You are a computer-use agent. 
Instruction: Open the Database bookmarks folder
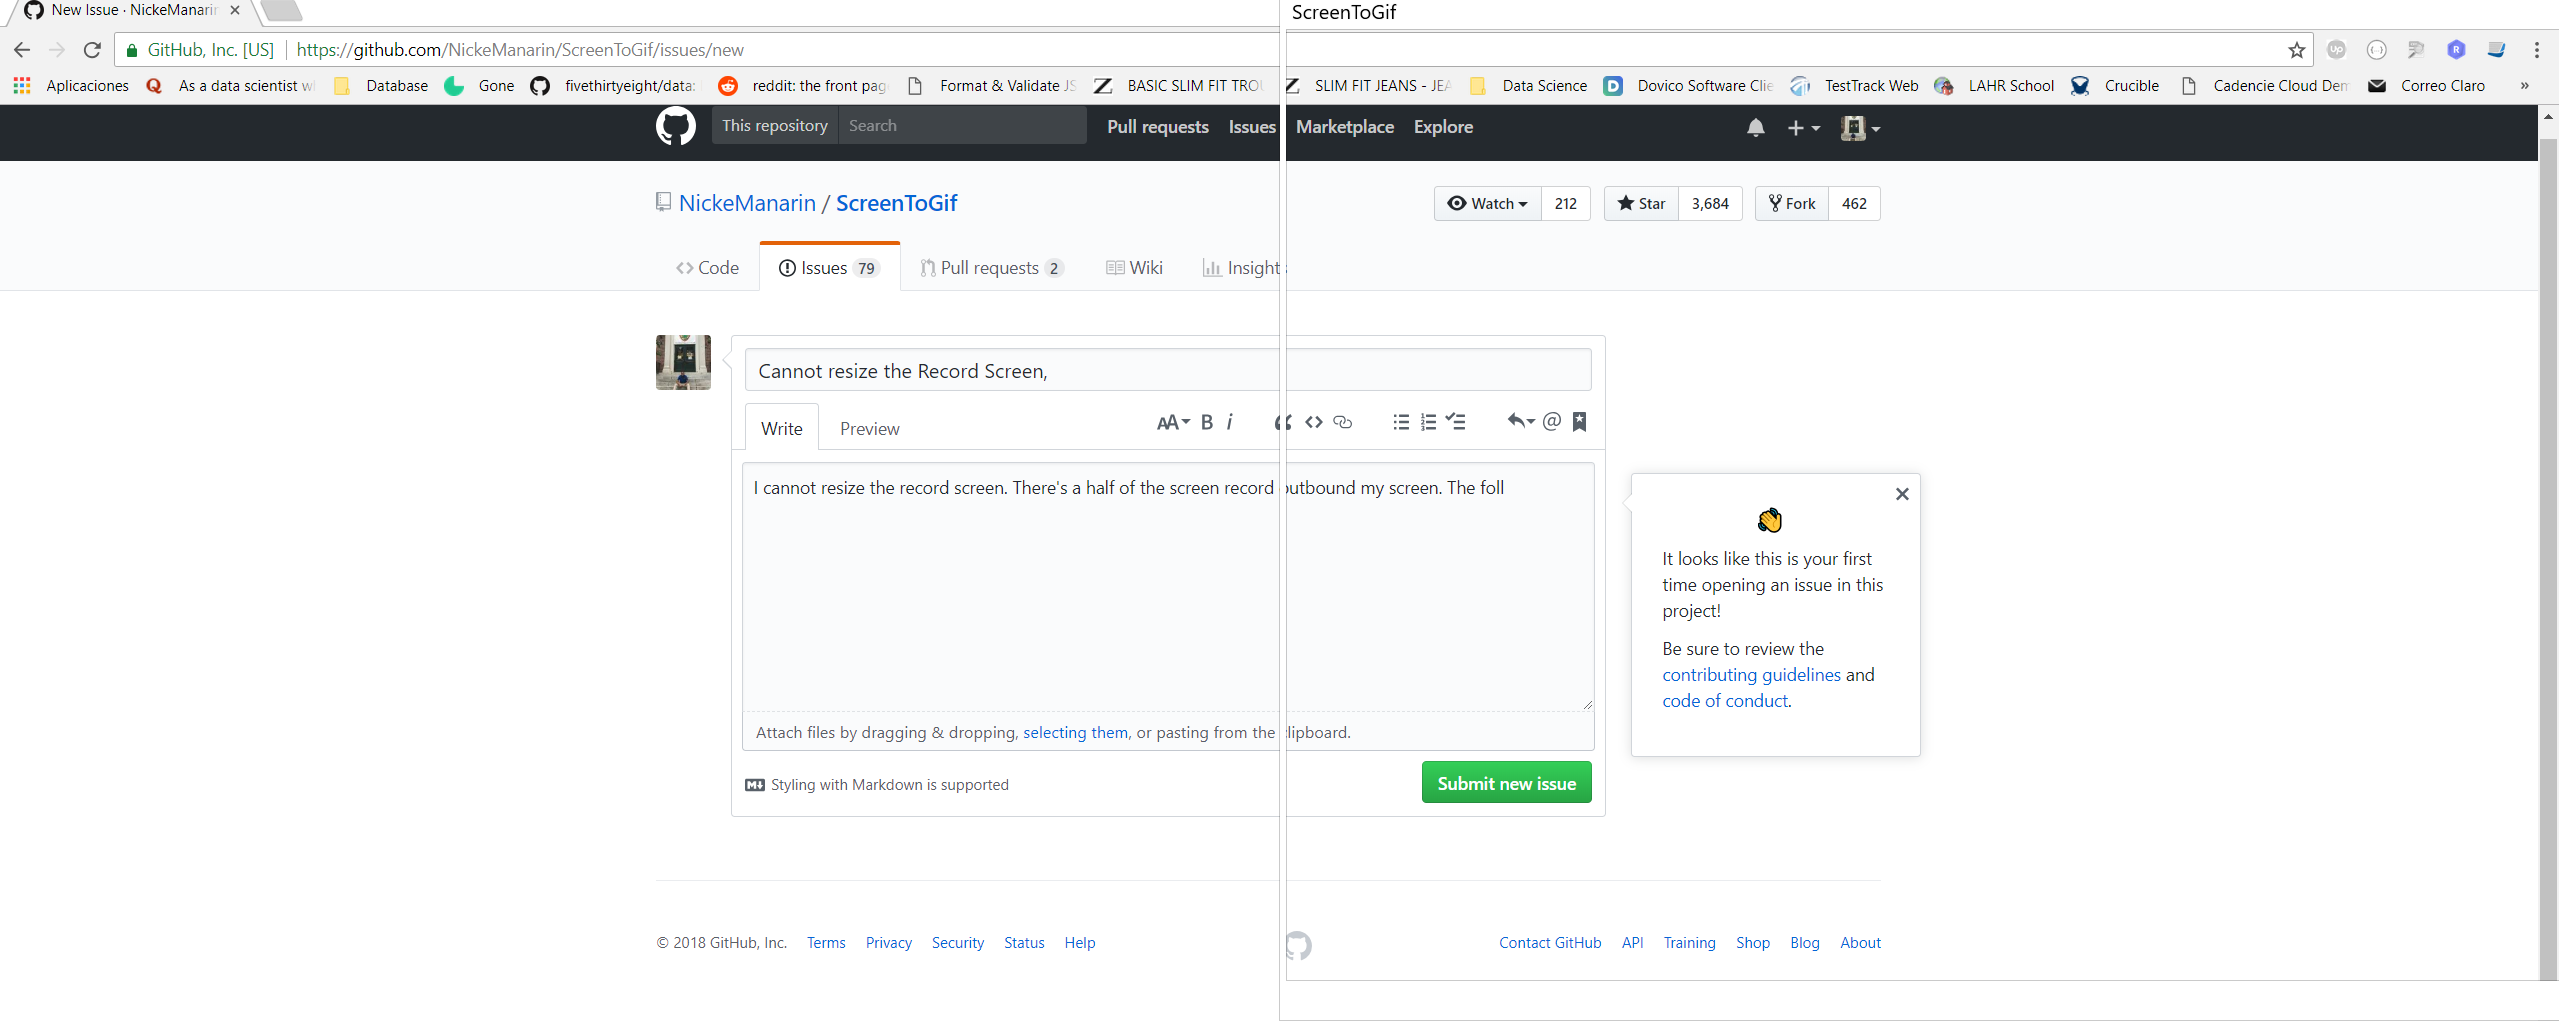click(382, 86)
